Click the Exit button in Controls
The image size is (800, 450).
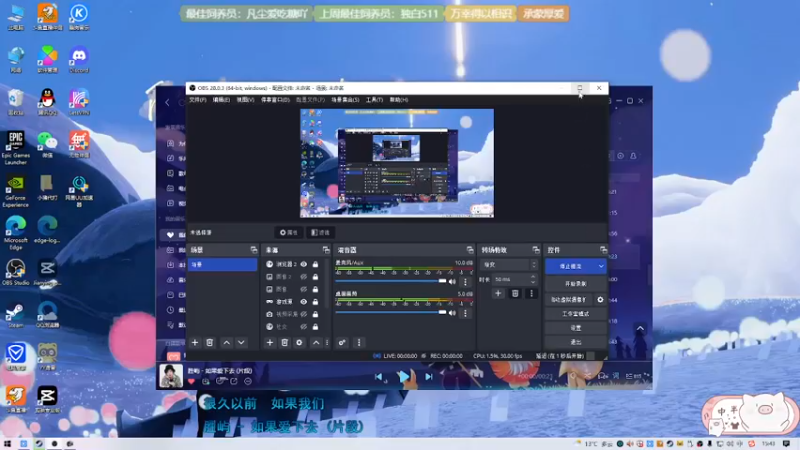pos(576,342)
